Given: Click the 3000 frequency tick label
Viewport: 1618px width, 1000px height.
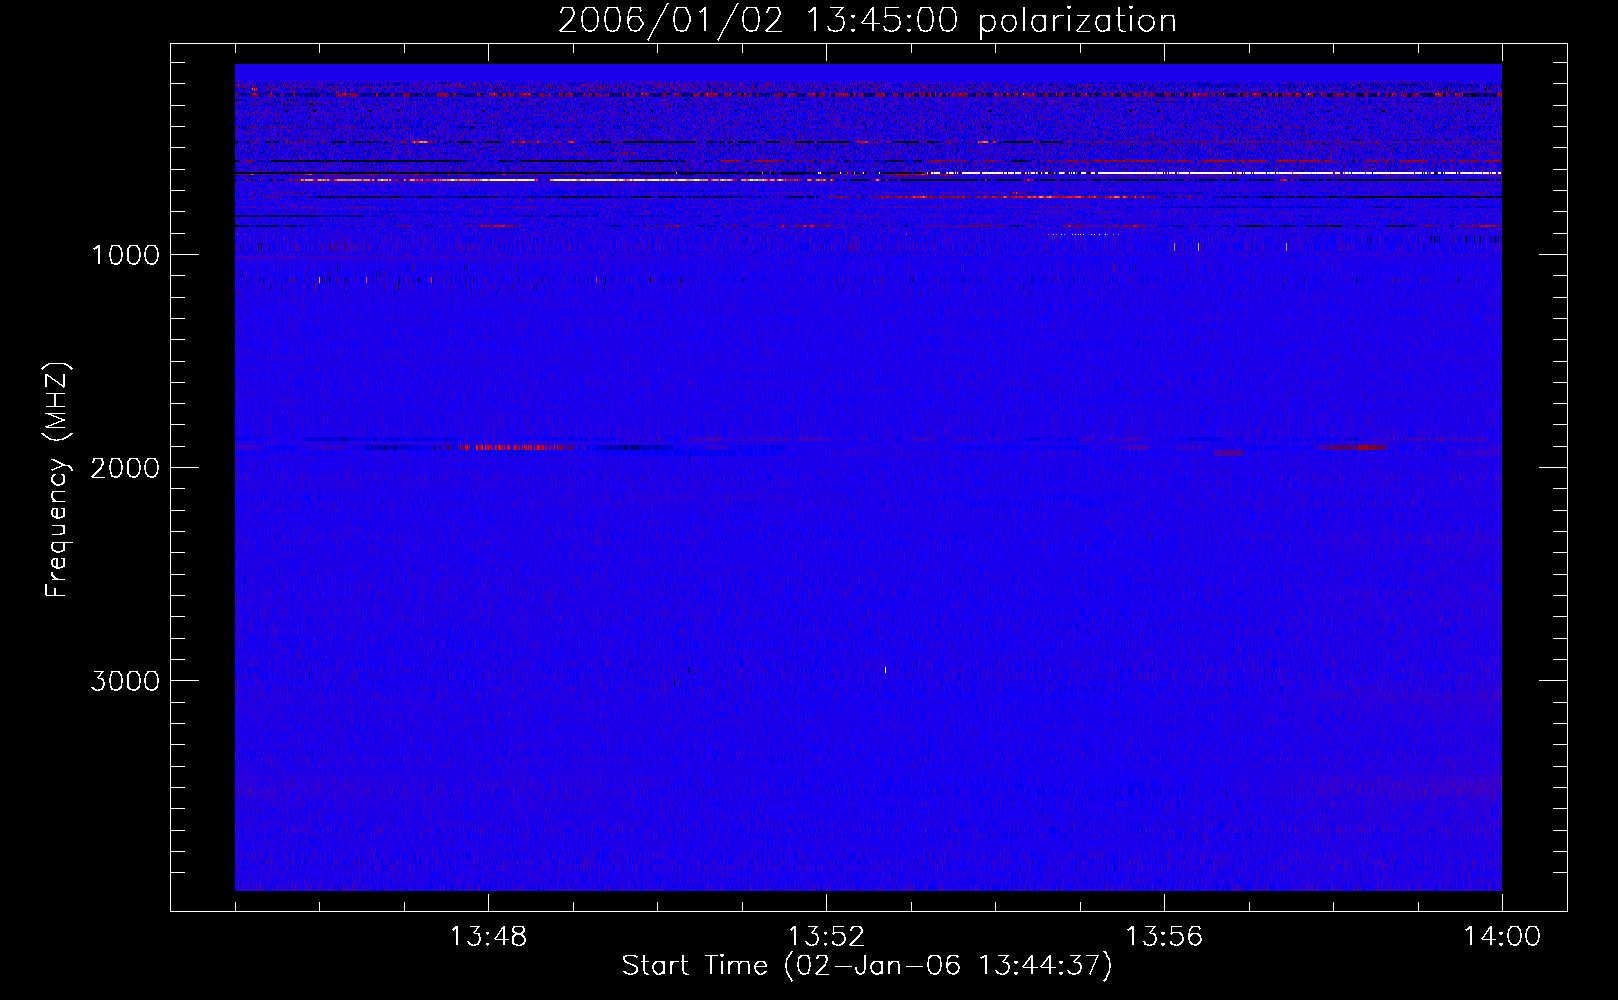Looking at the screenshot, I should coord(125,681).
